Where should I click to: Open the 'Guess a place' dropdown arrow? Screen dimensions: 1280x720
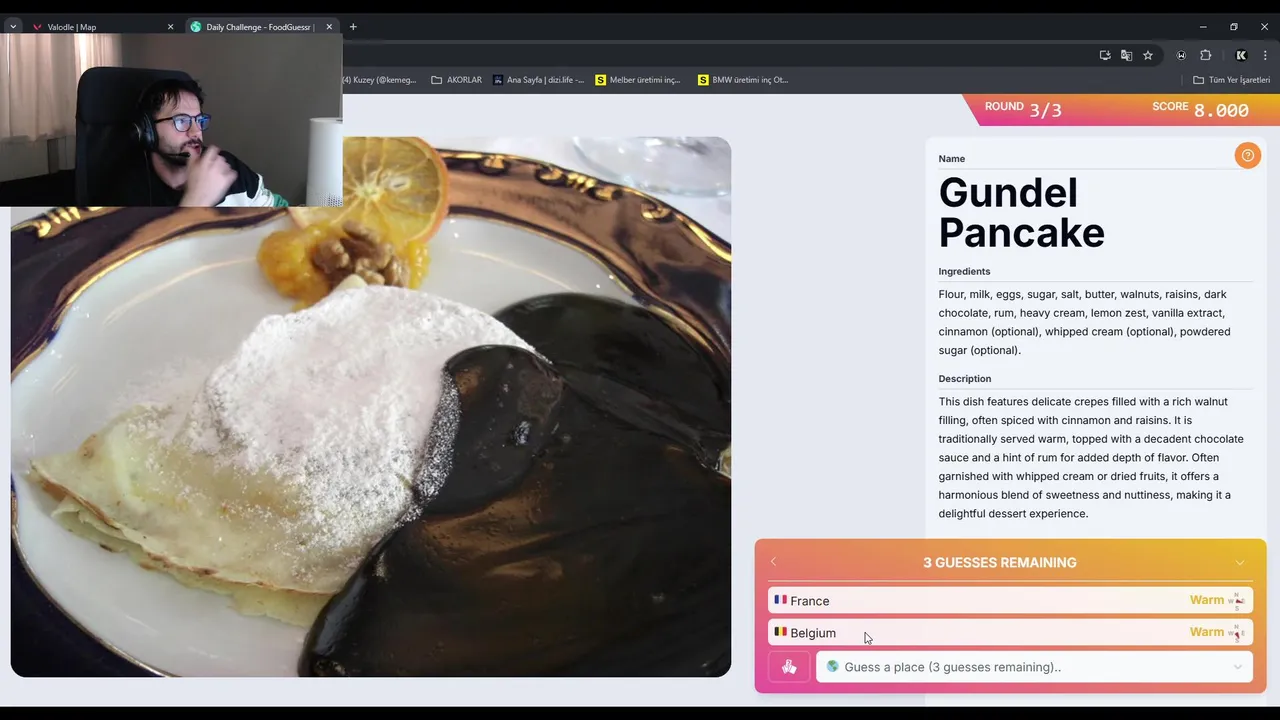(1237, 667)
